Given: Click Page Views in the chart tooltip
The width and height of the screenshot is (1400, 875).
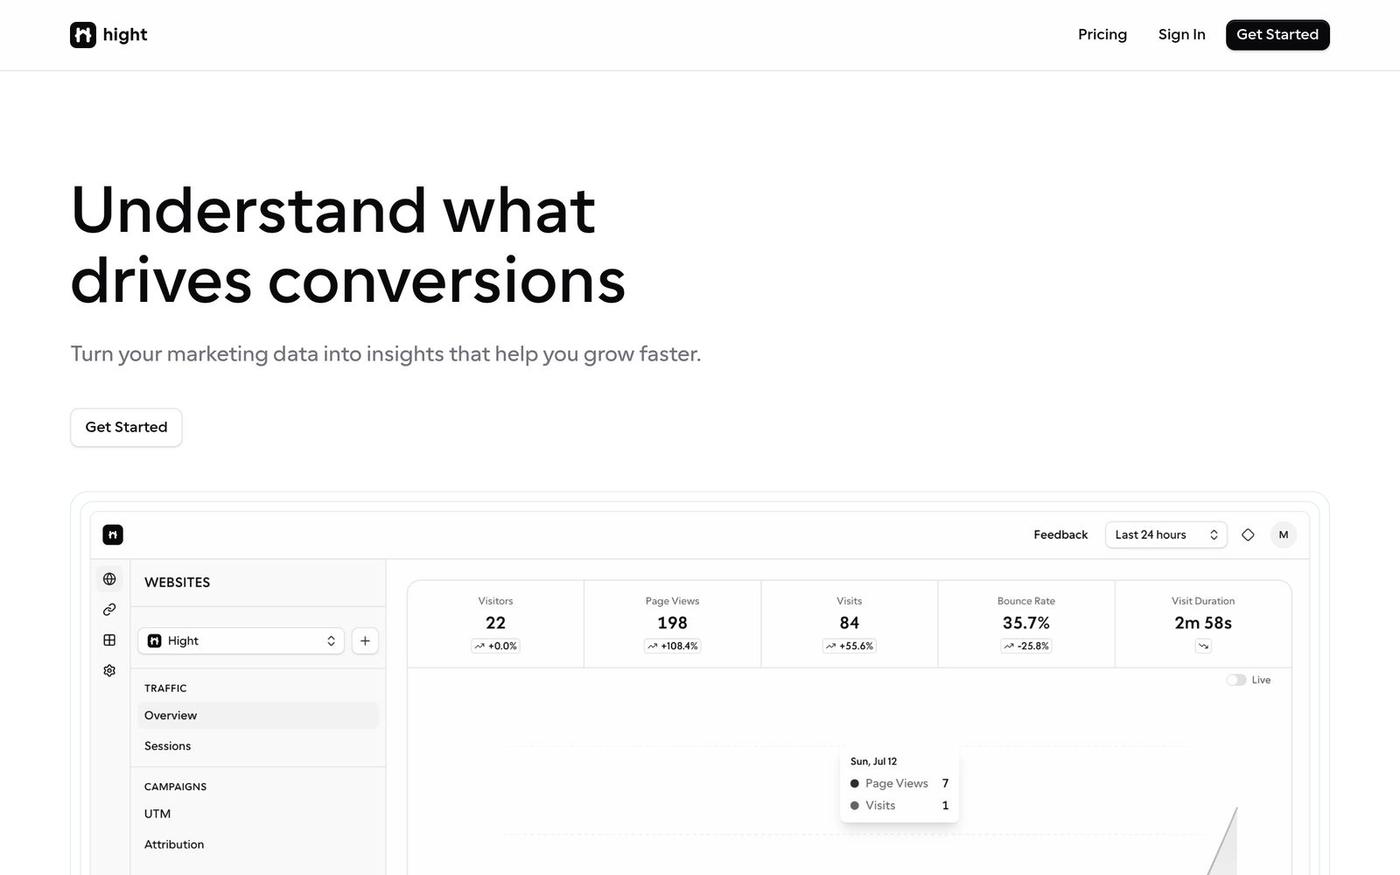Looking at the screenshot, I should (897, 784).
